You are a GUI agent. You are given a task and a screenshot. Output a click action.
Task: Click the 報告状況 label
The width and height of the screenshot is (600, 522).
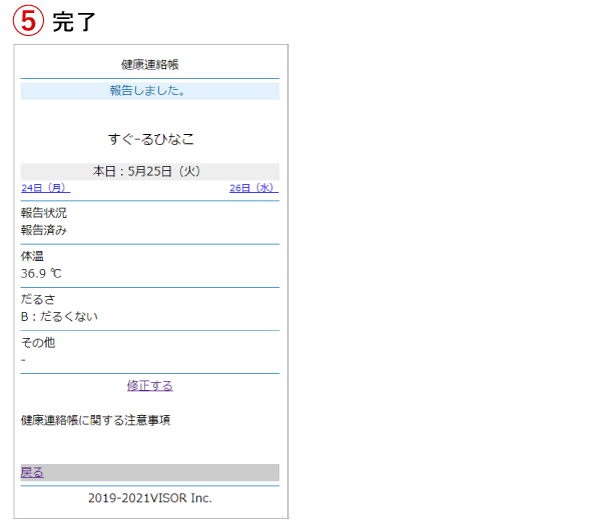pyautogui.click(x=44, y=213)
